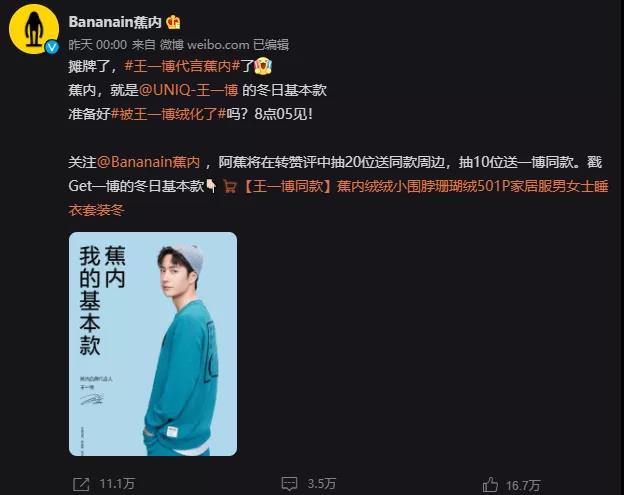This screenshot has height=495, width=624.
Task: Click the crying-laugh emoji in post
Action: [x=263, y=66]
